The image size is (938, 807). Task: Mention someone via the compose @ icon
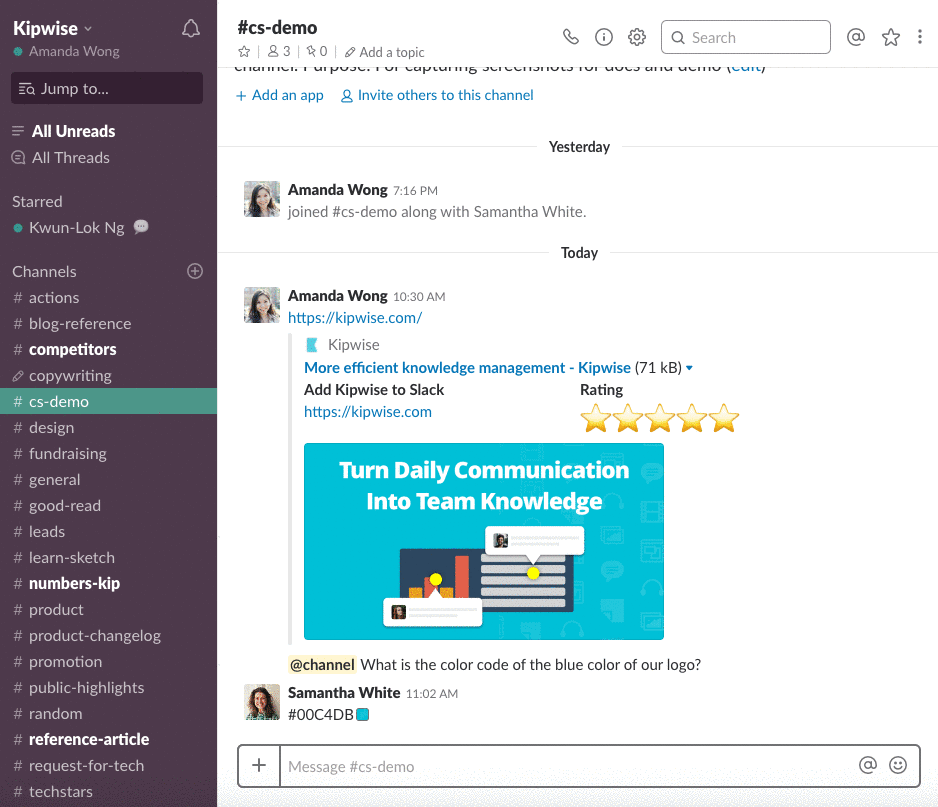(867, 765)
